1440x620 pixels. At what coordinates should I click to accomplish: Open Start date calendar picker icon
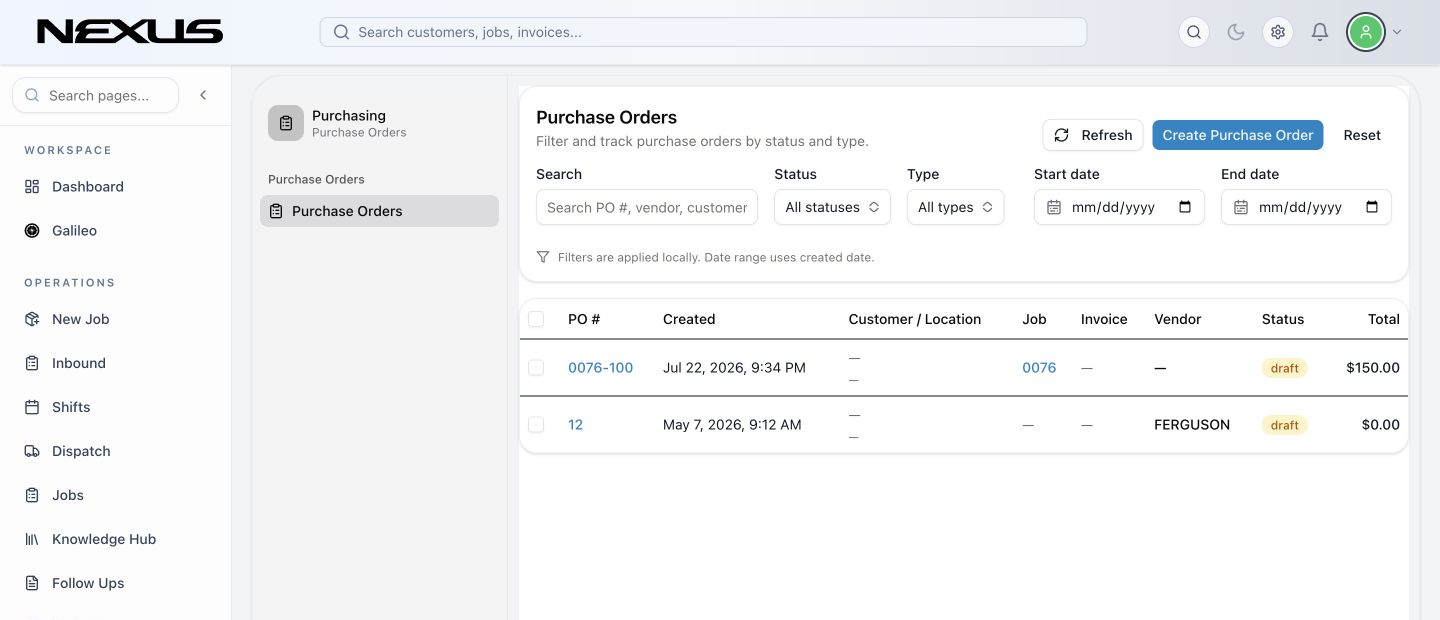(x=1186, y=207)
